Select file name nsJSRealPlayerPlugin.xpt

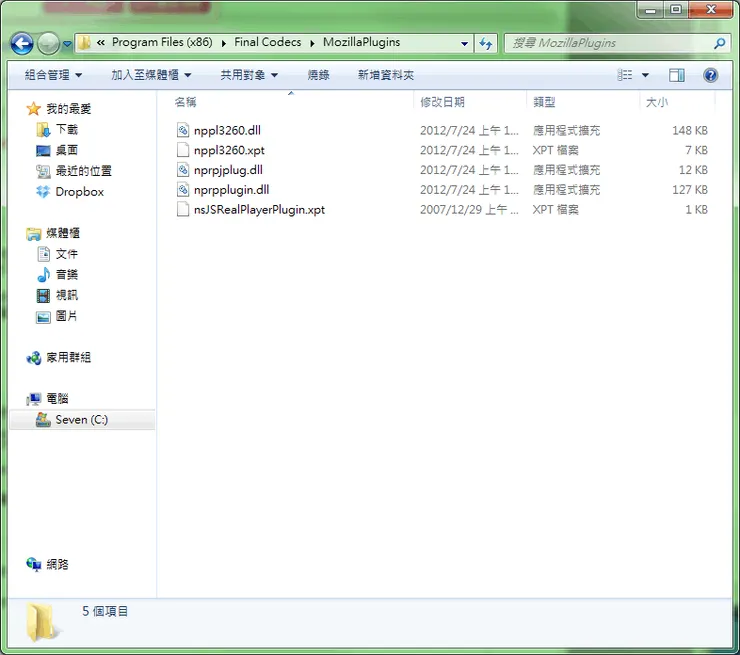click(x=259, y=210)
